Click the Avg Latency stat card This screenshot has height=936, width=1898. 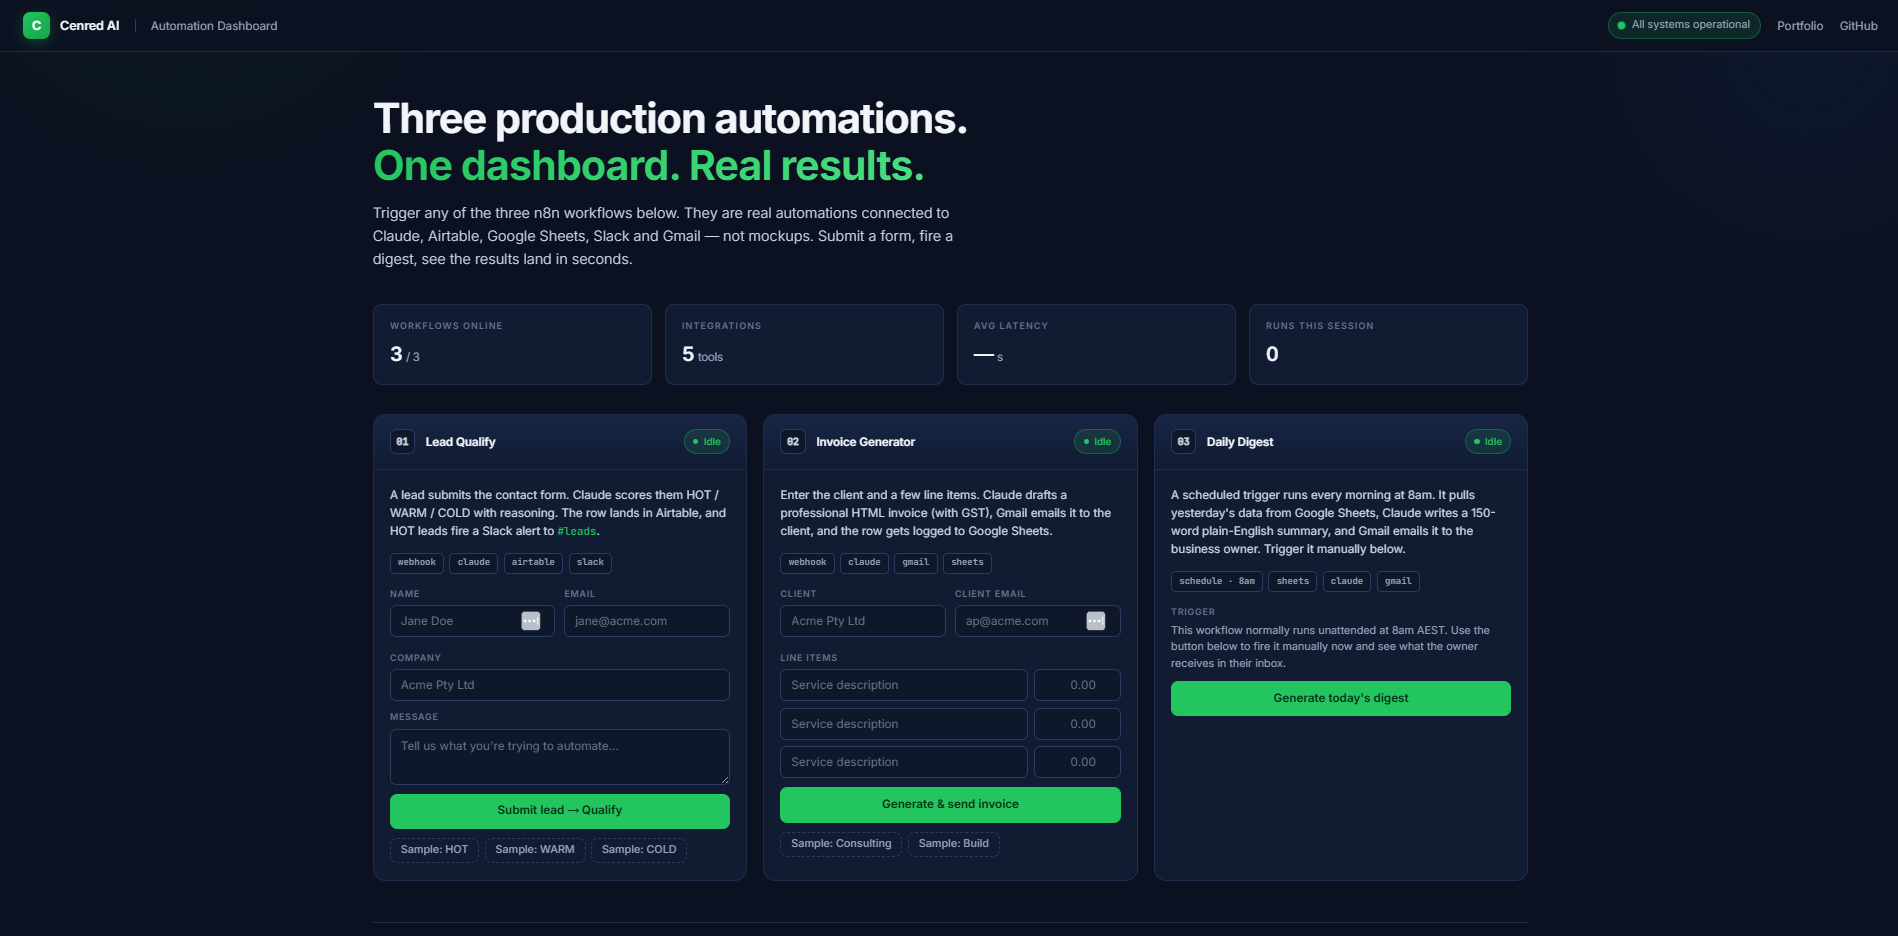coord(1096,345)
